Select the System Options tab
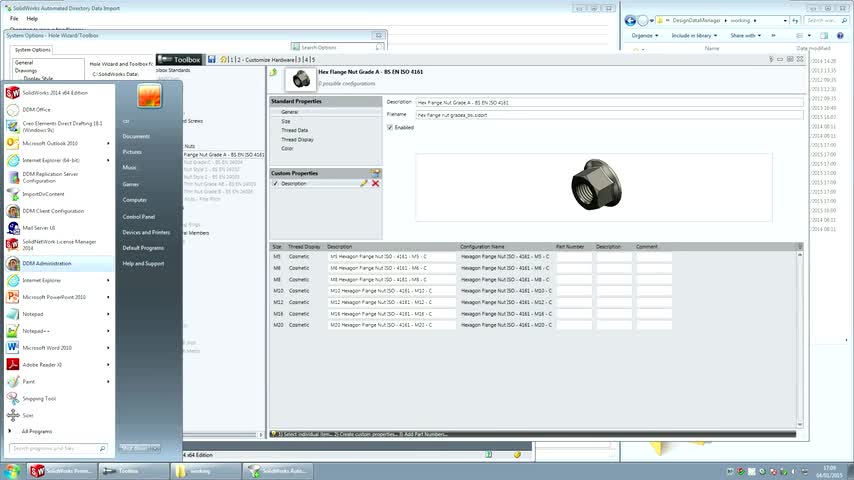Image resolution: width=854 pixels, height=480 pixels. tap(33, 50)
